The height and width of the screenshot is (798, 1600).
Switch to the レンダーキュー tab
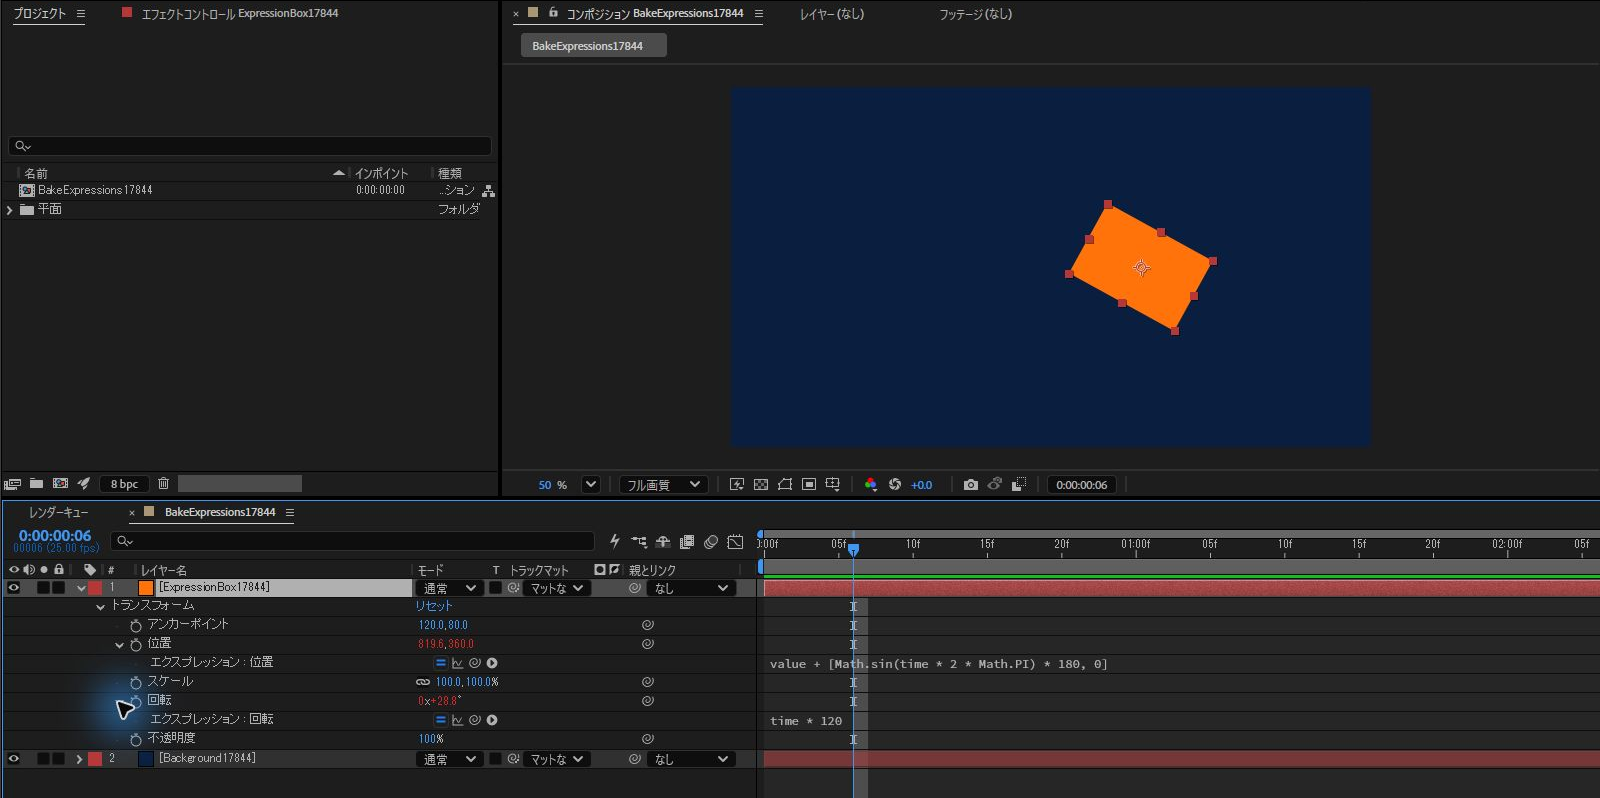click(58, 512)
